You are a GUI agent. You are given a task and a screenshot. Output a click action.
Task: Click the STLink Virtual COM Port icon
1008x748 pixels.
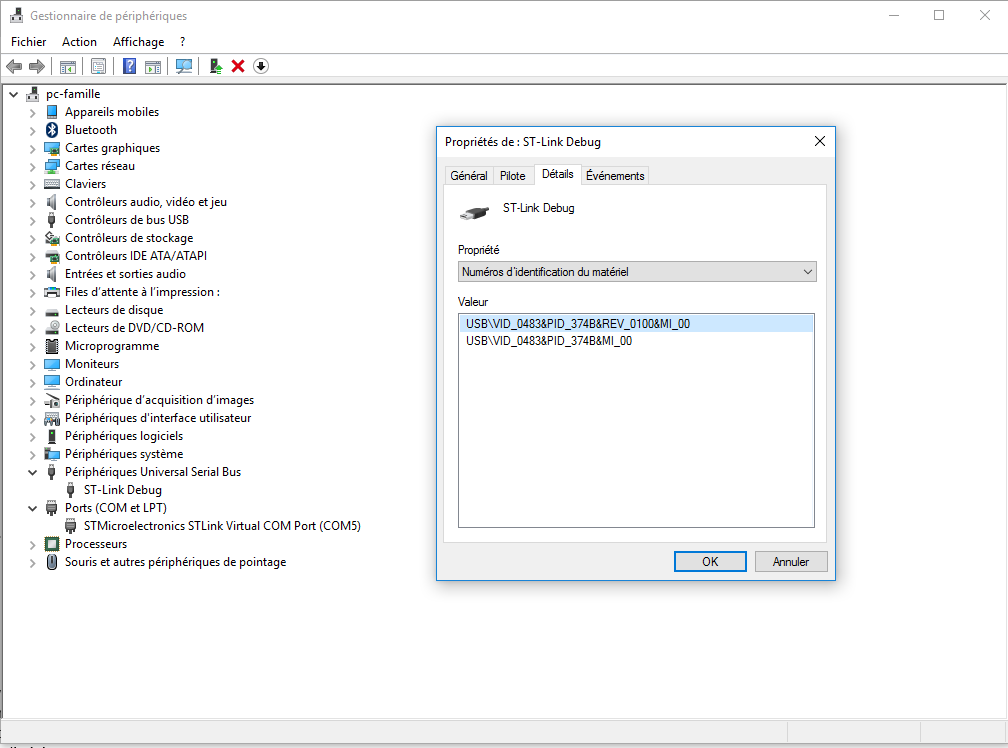coord(71,526)
